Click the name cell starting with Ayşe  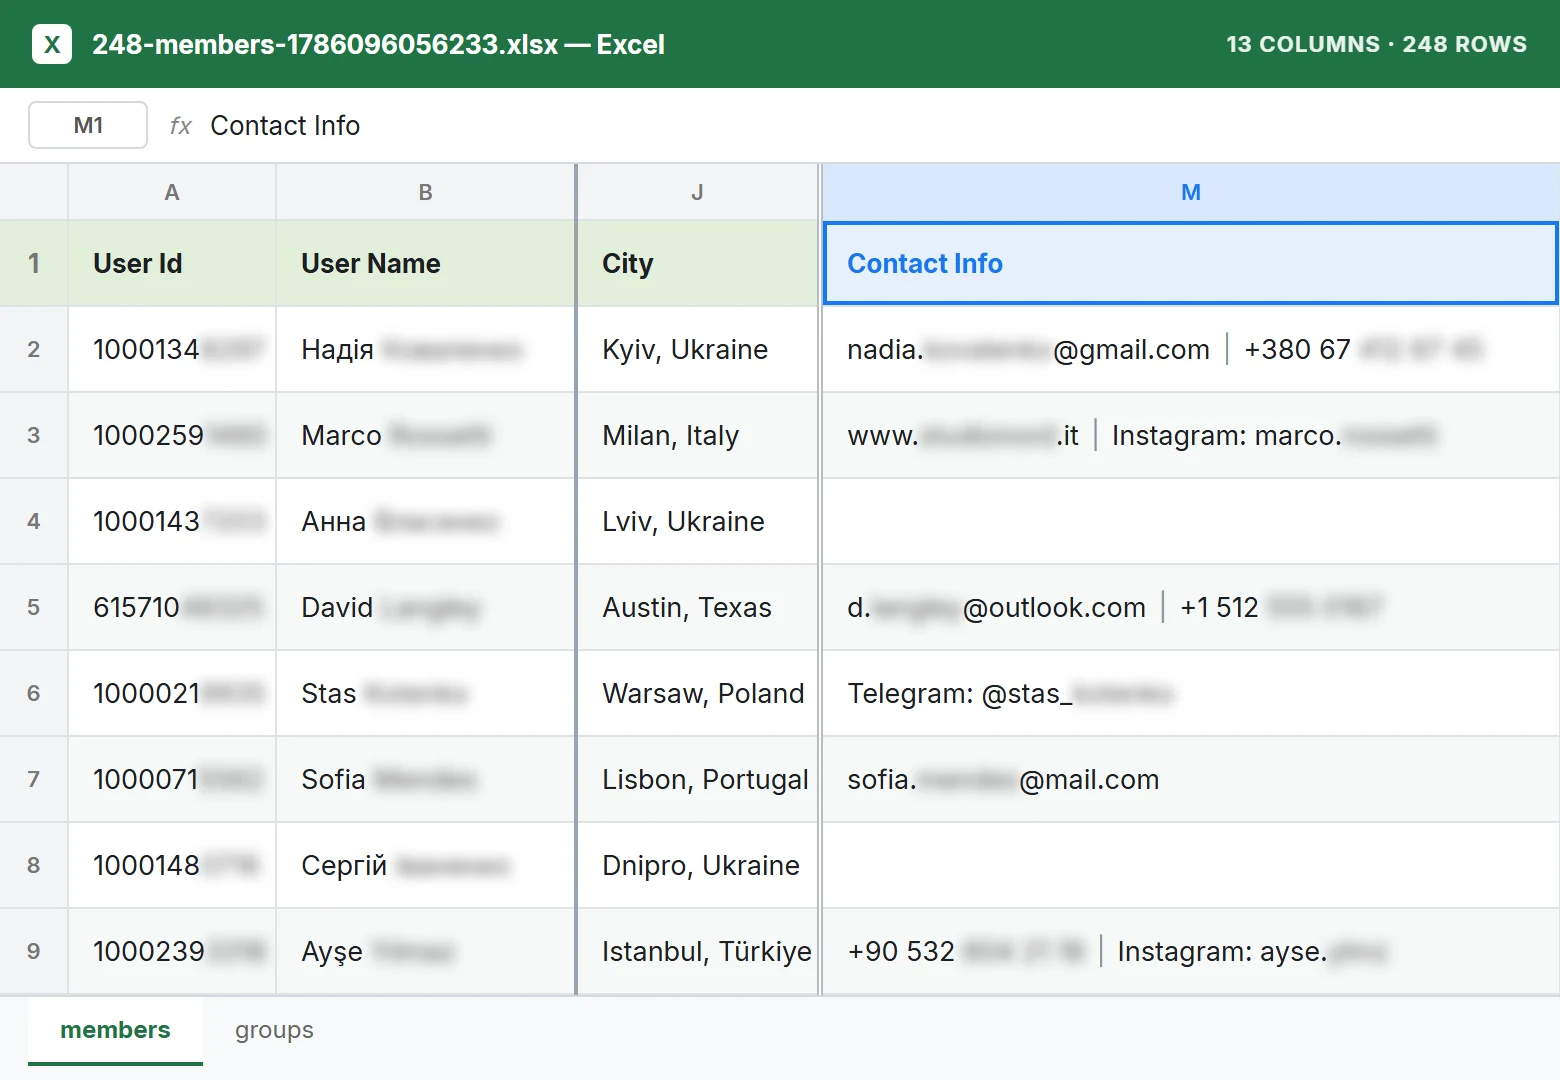(x=426, y=951)
